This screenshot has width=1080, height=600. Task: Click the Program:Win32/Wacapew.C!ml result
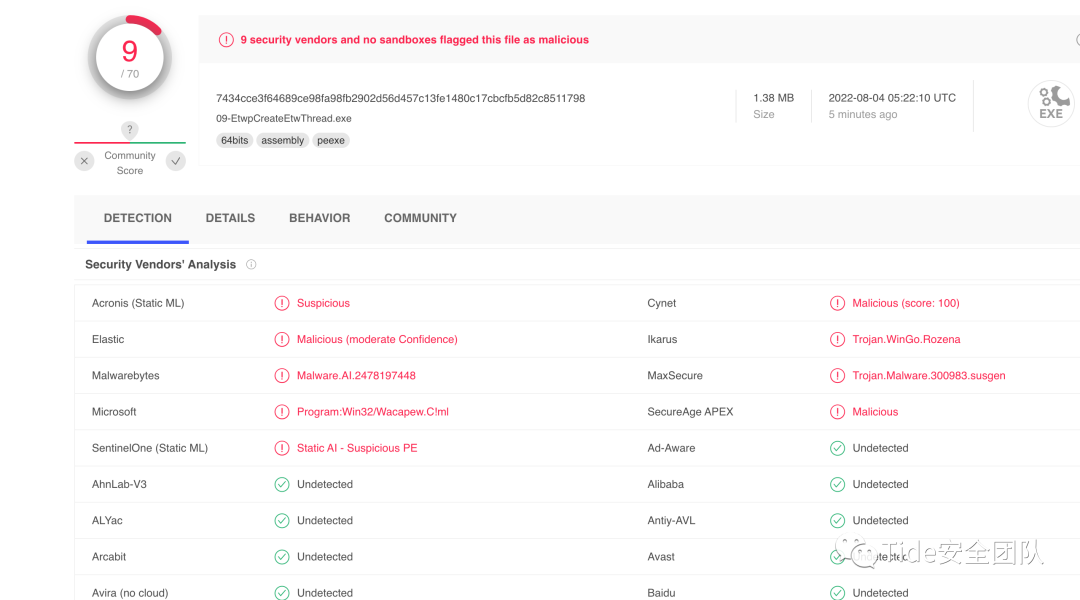[373, 412]
